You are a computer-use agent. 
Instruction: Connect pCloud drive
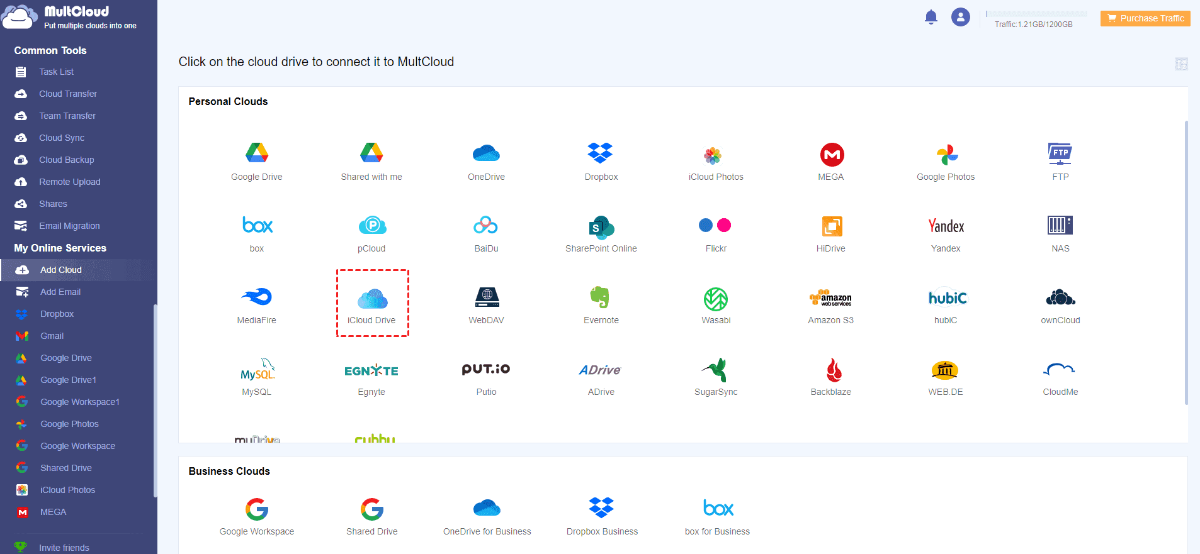point(371,233)
